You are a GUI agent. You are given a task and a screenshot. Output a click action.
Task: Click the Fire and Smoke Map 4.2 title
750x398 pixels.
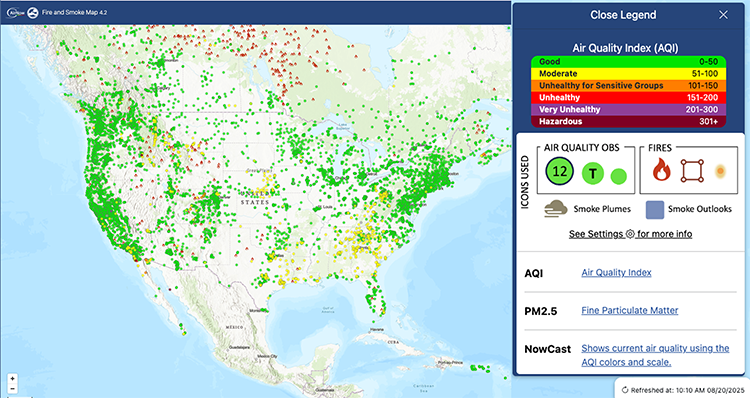74,12
